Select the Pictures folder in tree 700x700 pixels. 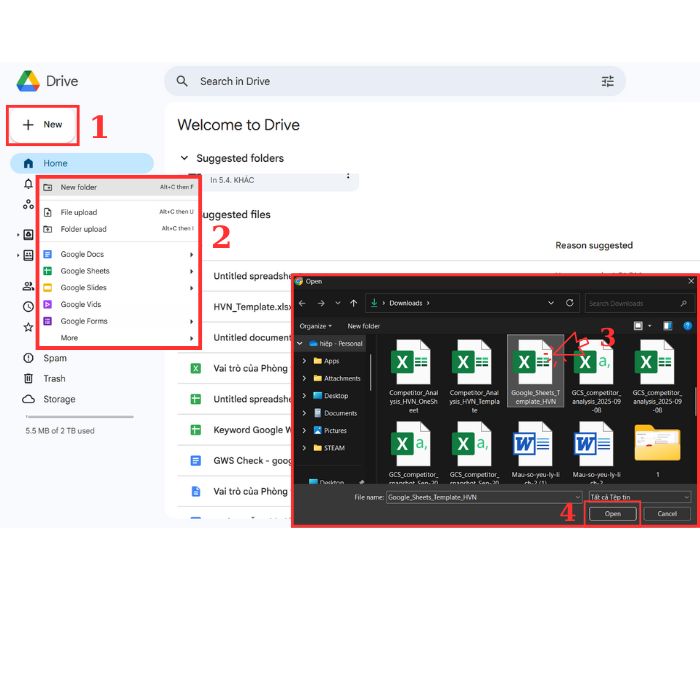(330, 431)
